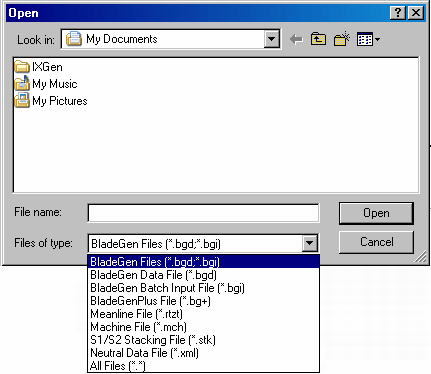Choose BladeGen Batch Input File (*.bgi)
This screenshot has height=374, width=431.
[203, 288]
